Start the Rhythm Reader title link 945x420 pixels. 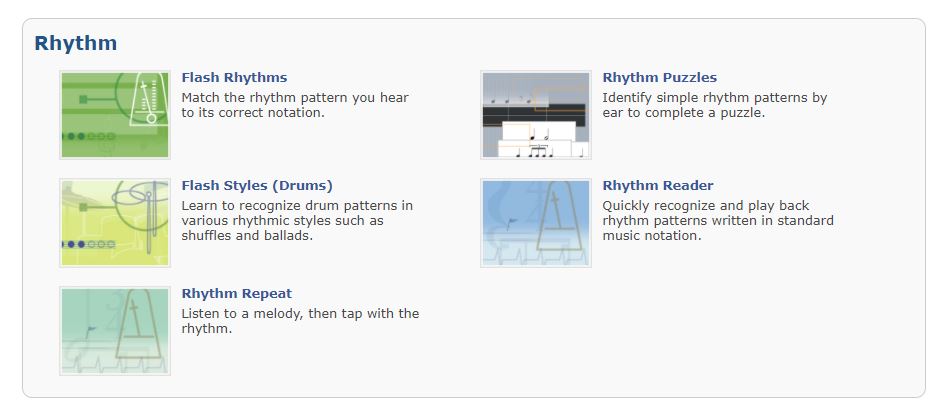[x=657, y=185]
